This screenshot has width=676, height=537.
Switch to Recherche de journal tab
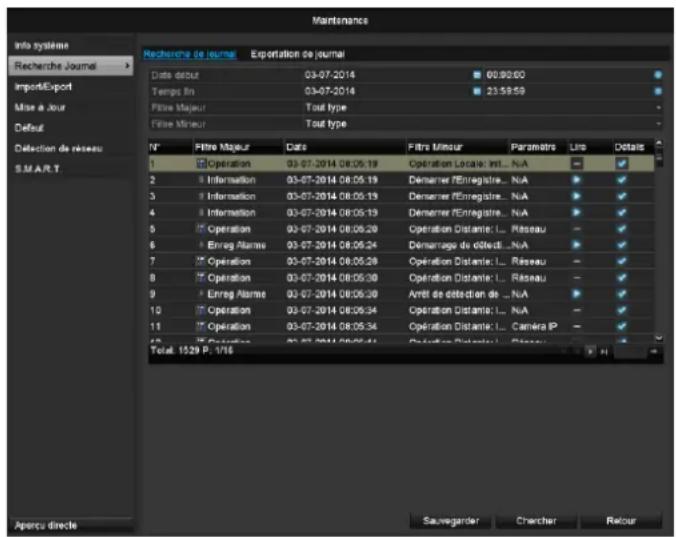[190, 54]
